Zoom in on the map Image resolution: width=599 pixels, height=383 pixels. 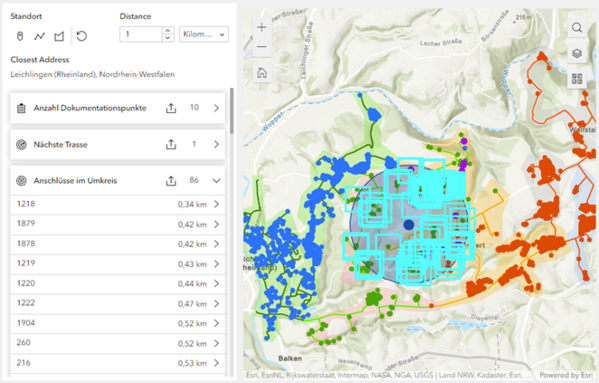coord(262,27)
